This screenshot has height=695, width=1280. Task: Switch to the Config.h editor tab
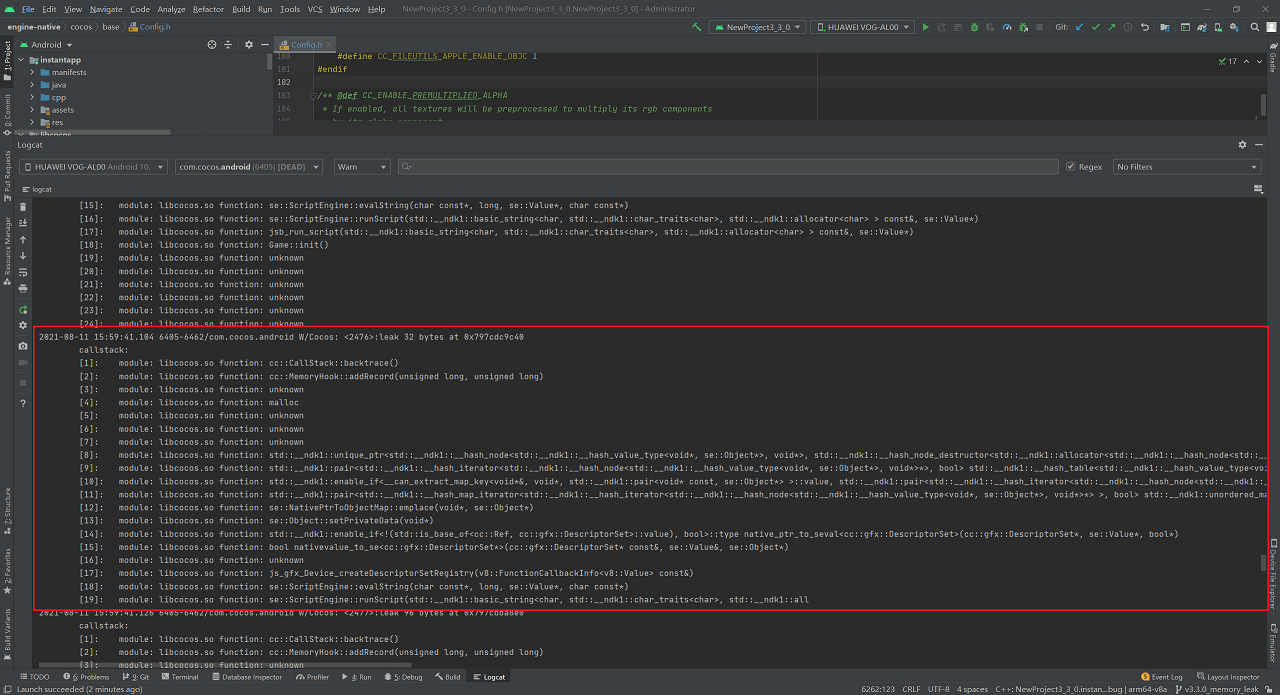click(305, 44)
